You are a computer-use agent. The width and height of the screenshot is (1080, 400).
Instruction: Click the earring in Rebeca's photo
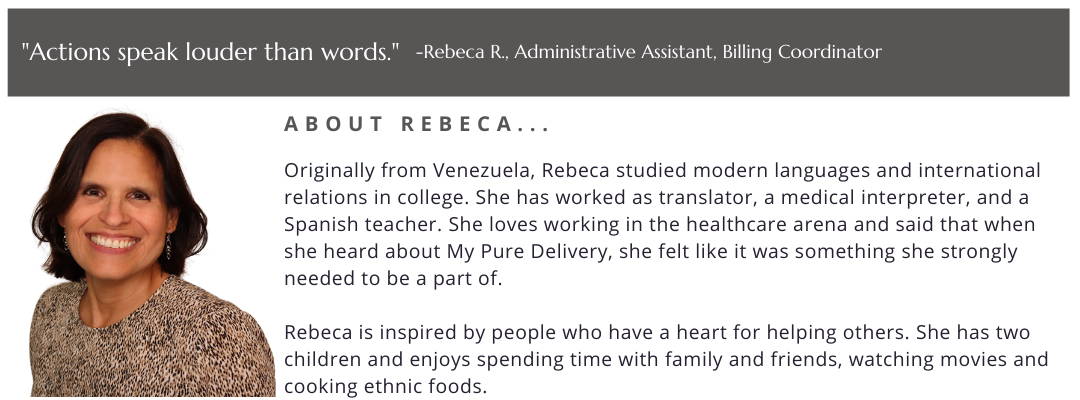coord(168,247)
